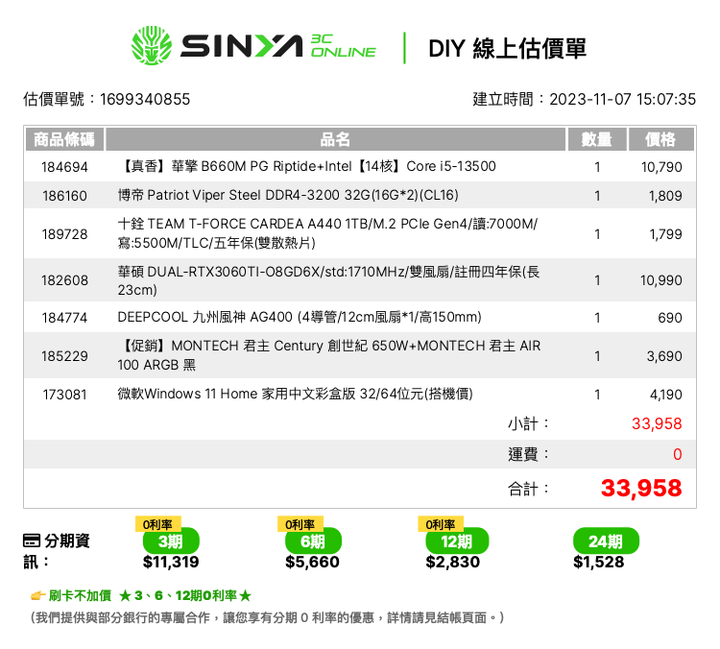
Task: Click the DIY 線上估價單 title
Action: [507, 48]
